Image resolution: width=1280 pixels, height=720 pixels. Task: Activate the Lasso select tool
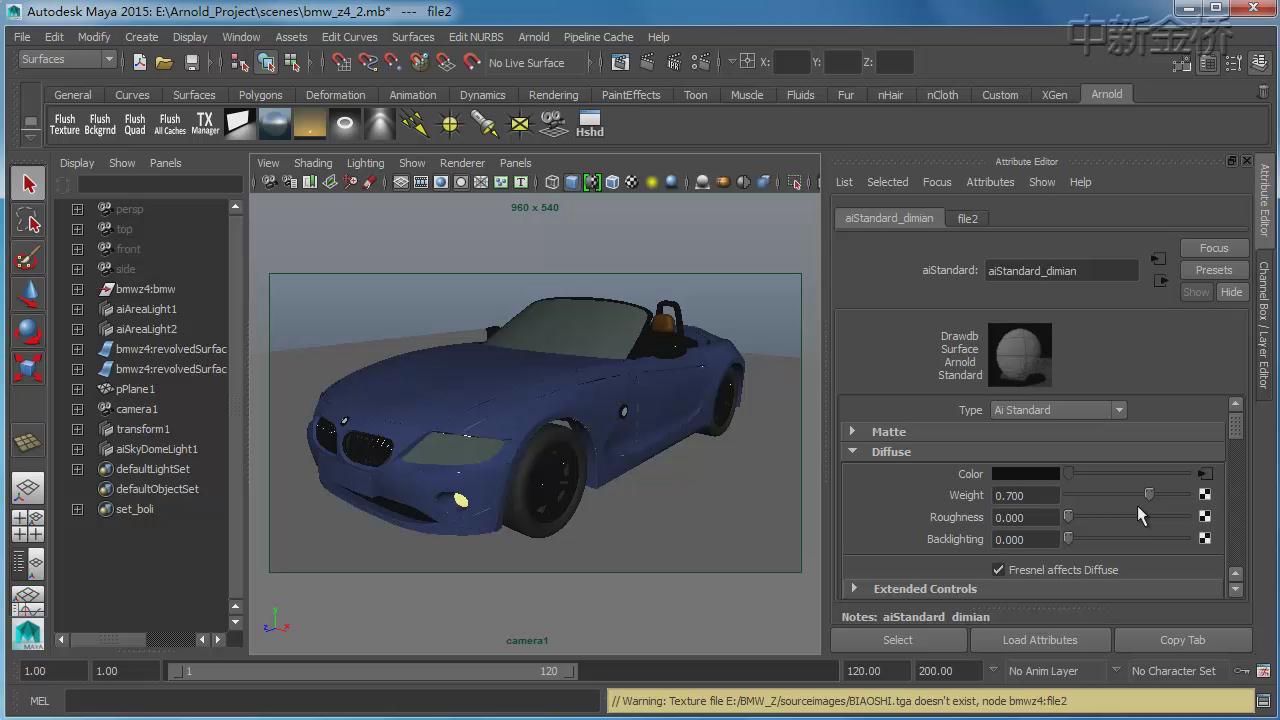(x=28, y=221)
